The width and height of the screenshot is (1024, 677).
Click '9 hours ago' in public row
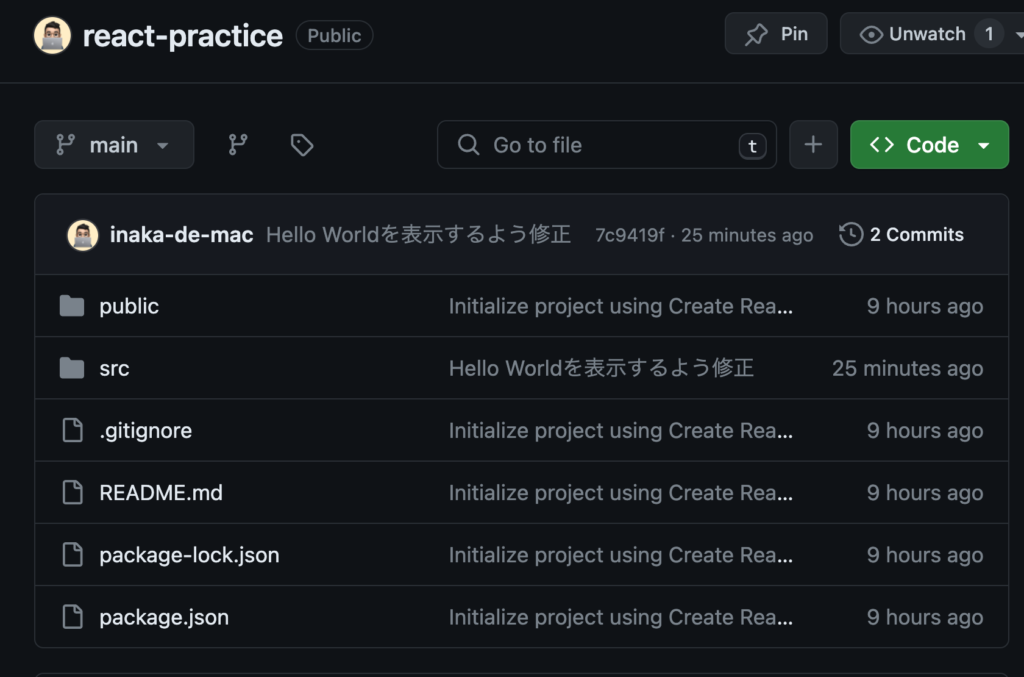pyautogui.click(x=925, y=306)
